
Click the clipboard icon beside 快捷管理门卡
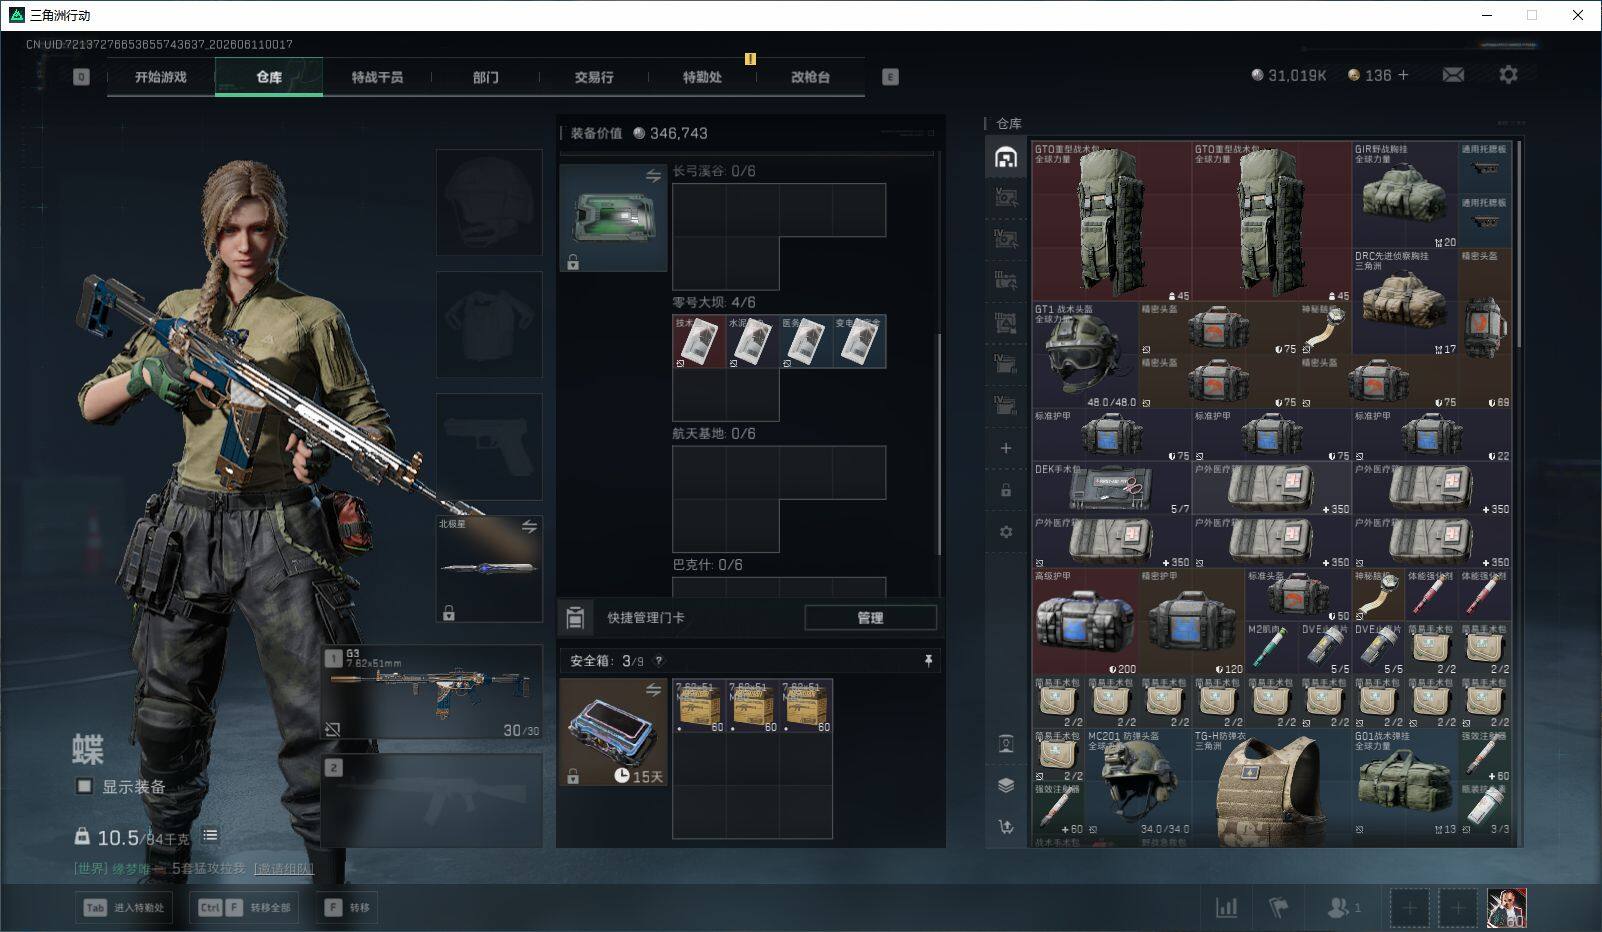(x=575, y=618)
